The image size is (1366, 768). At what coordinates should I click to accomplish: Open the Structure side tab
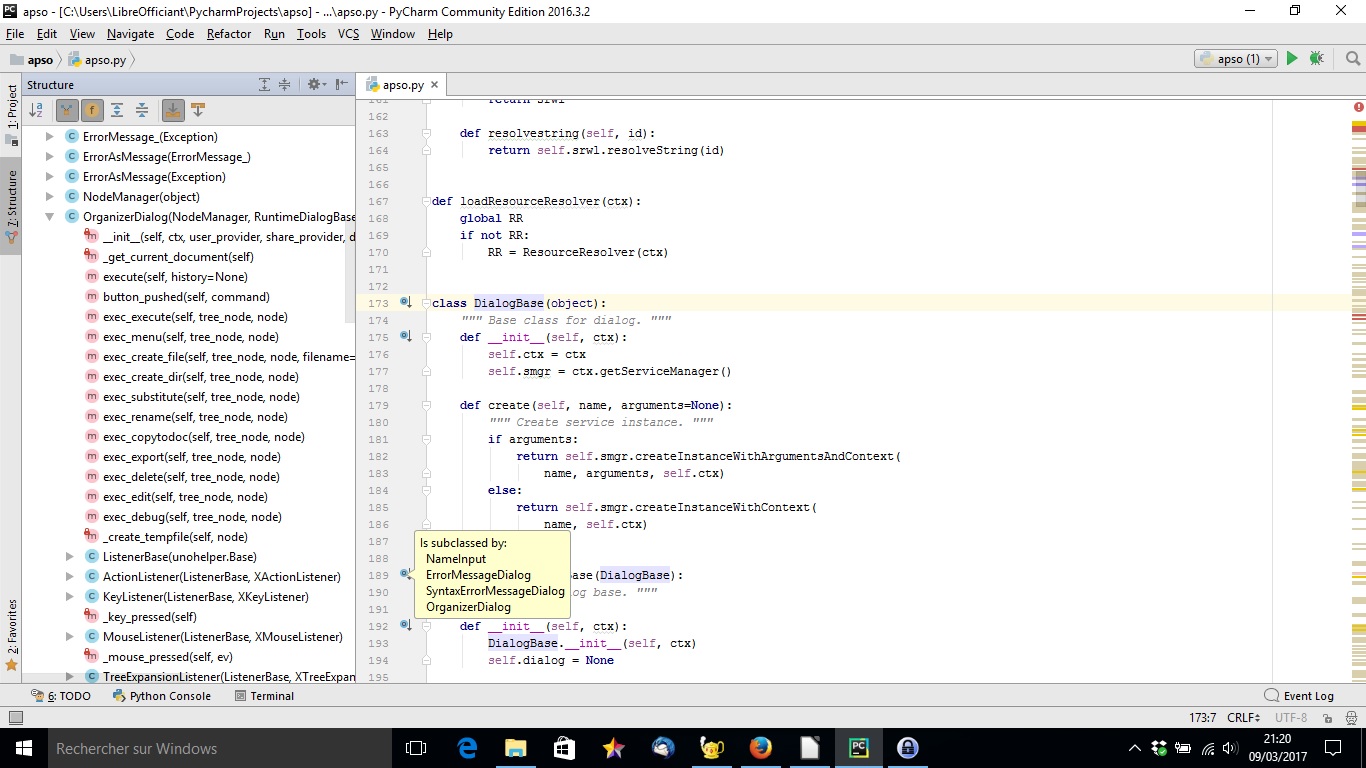tap(11, 205)
